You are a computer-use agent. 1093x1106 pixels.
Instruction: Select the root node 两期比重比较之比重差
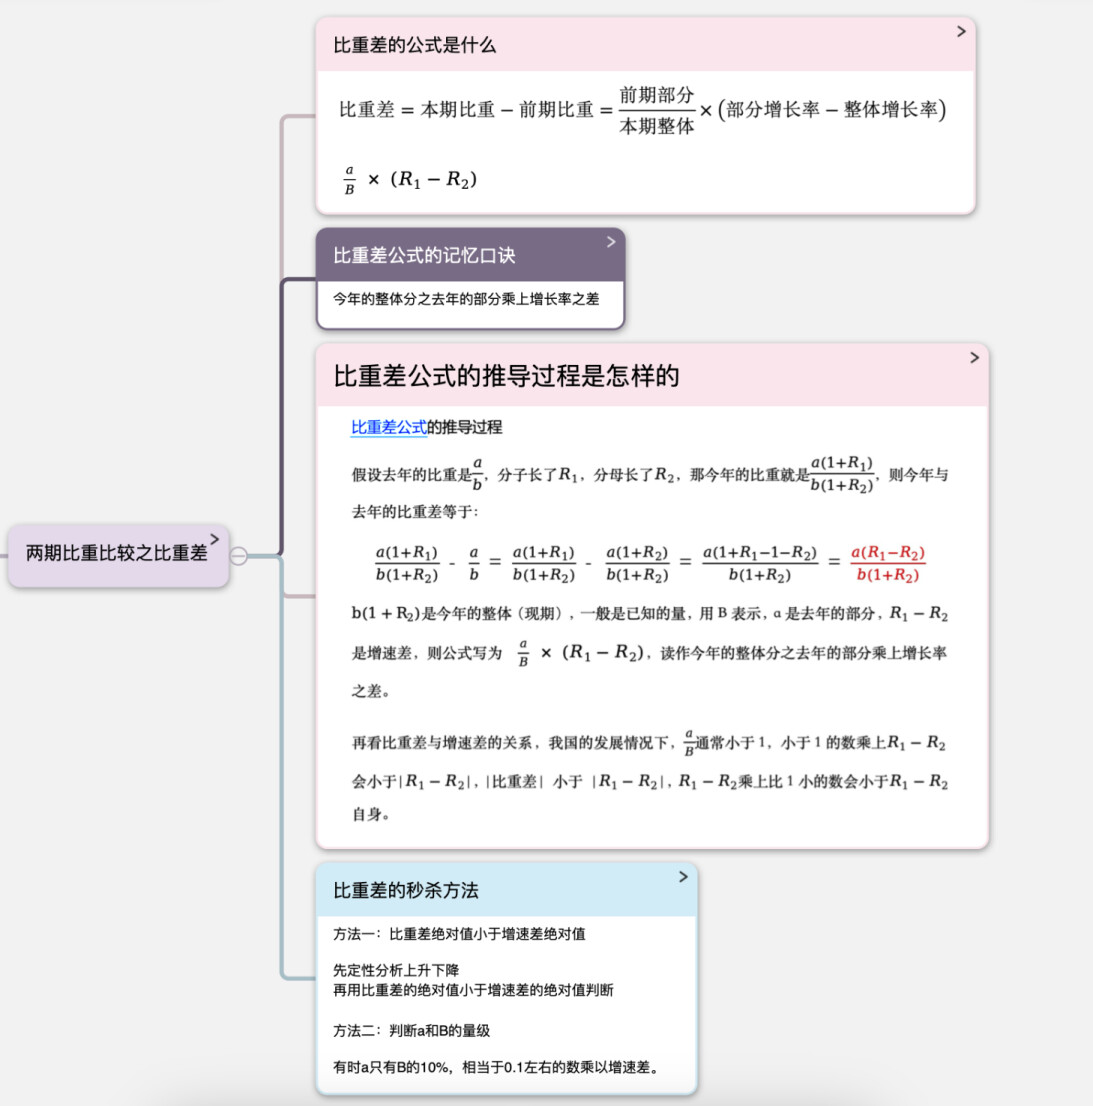coord(116,553)
